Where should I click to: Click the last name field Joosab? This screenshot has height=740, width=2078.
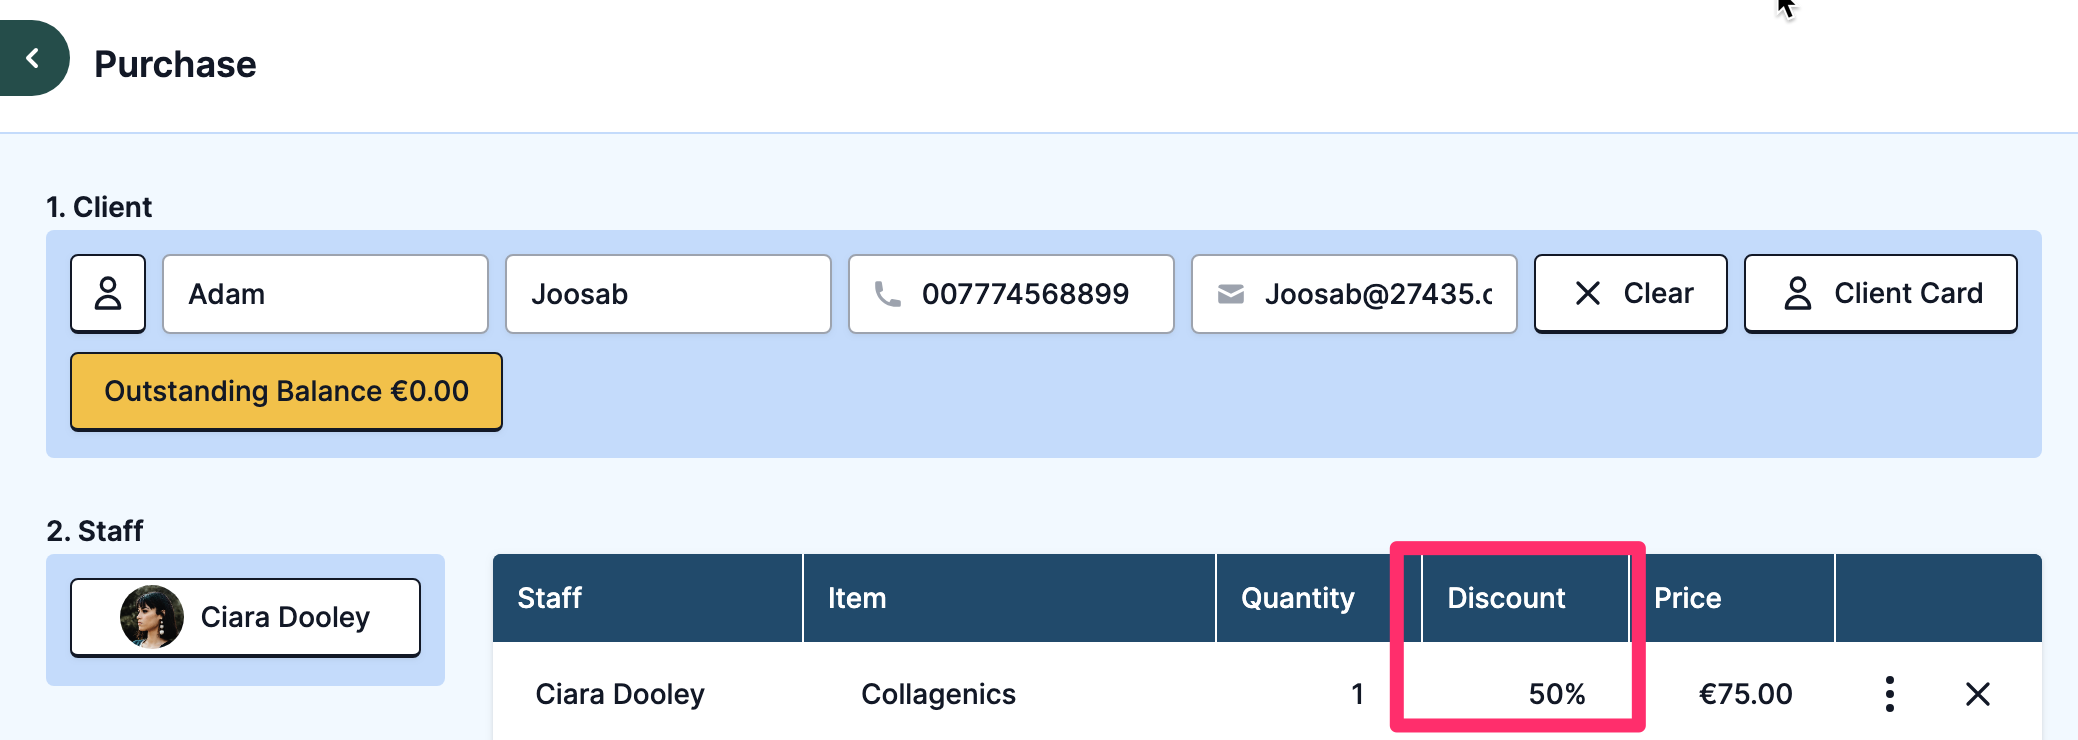pyautogui.click(x=668, y=294)
